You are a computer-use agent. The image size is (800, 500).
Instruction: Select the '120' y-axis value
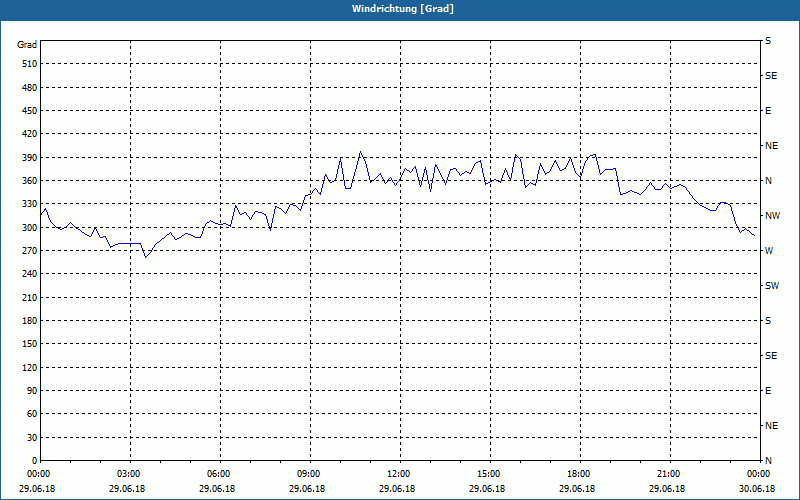click(x=30, y=367)
